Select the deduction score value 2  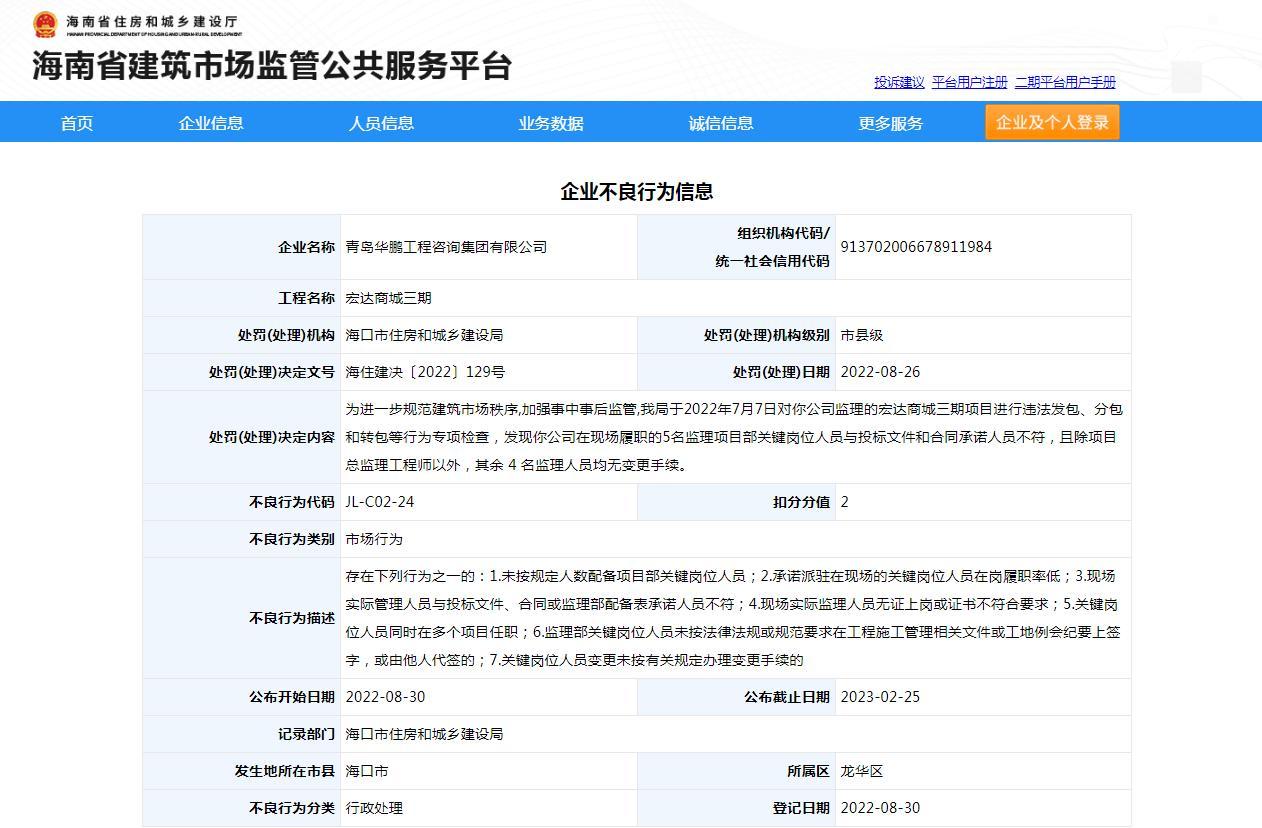[845, 502]
